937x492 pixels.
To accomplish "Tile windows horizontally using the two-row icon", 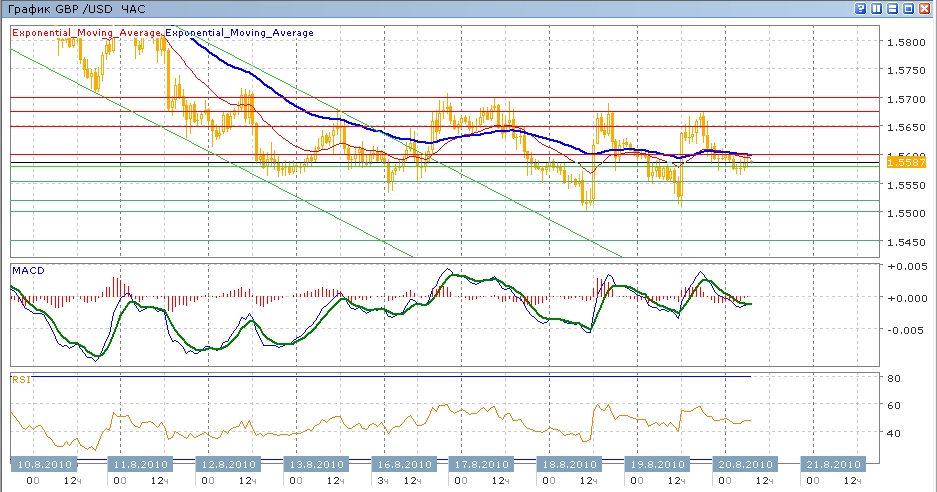I will coord(893,8).
